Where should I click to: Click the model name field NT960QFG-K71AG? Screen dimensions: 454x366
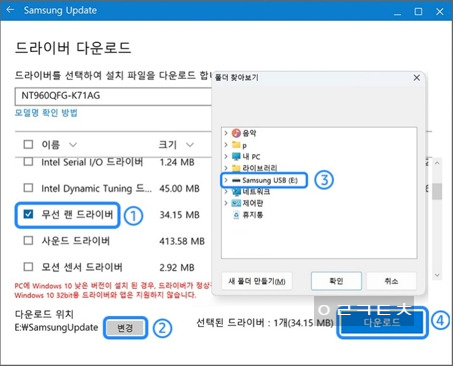113,96
